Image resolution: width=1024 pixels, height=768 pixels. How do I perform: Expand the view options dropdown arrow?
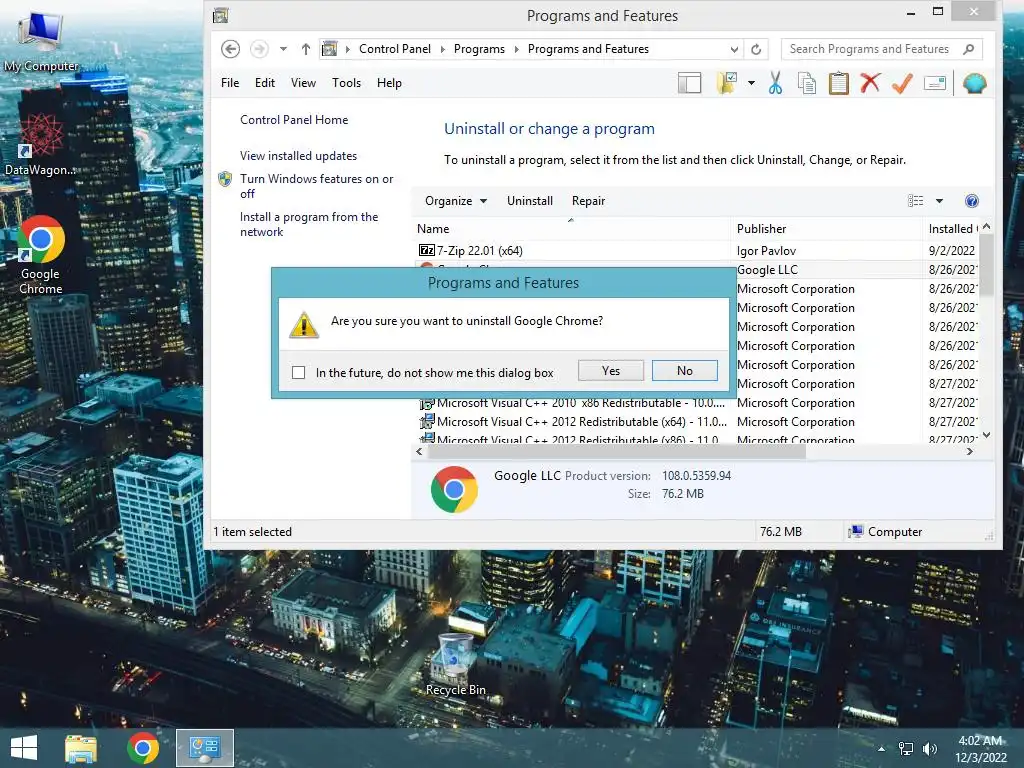[x=939, y=201]
